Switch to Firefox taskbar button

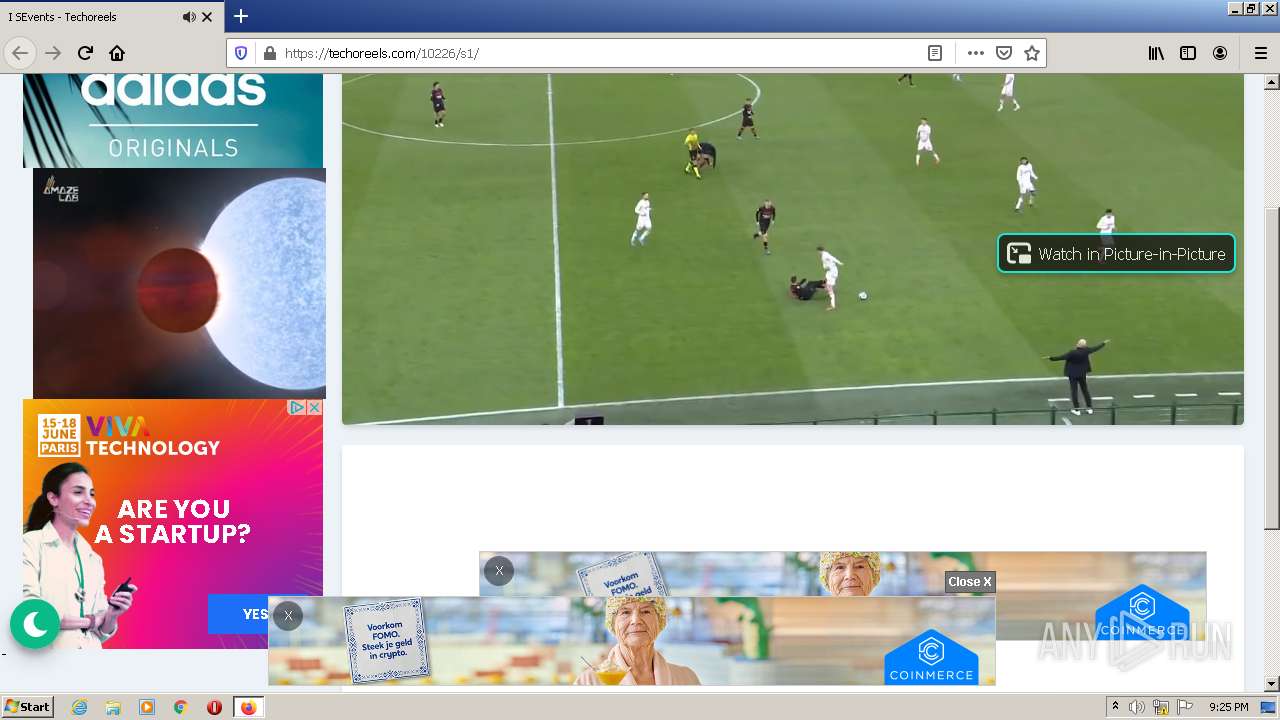pos(248,707)
